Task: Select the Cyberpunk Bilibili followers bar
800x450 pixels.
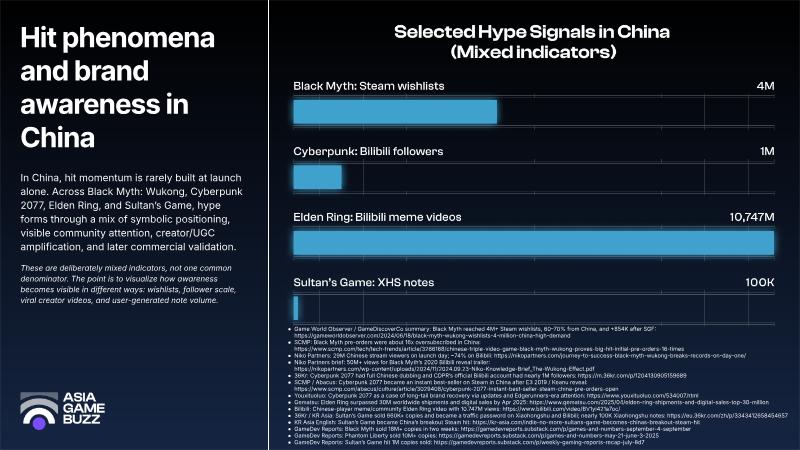Action: coord(317,177)
